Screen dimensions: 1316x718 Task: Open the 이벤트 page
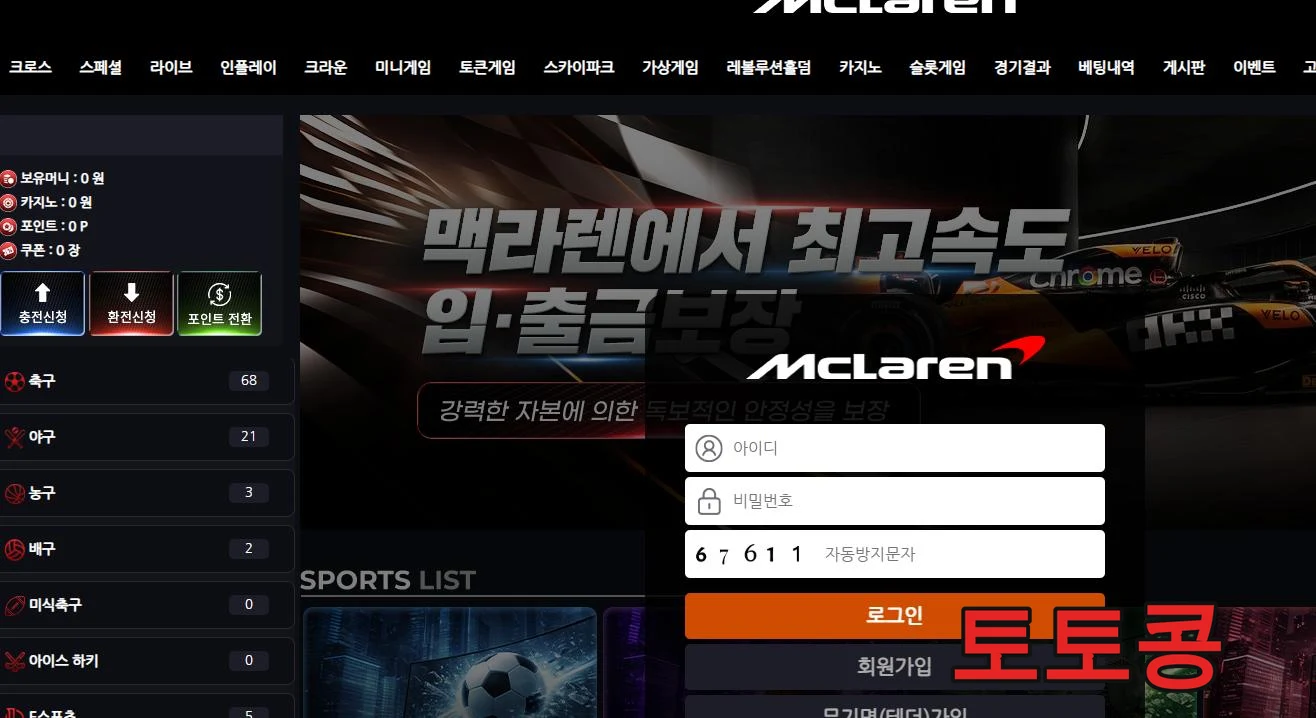(1254, 68)
